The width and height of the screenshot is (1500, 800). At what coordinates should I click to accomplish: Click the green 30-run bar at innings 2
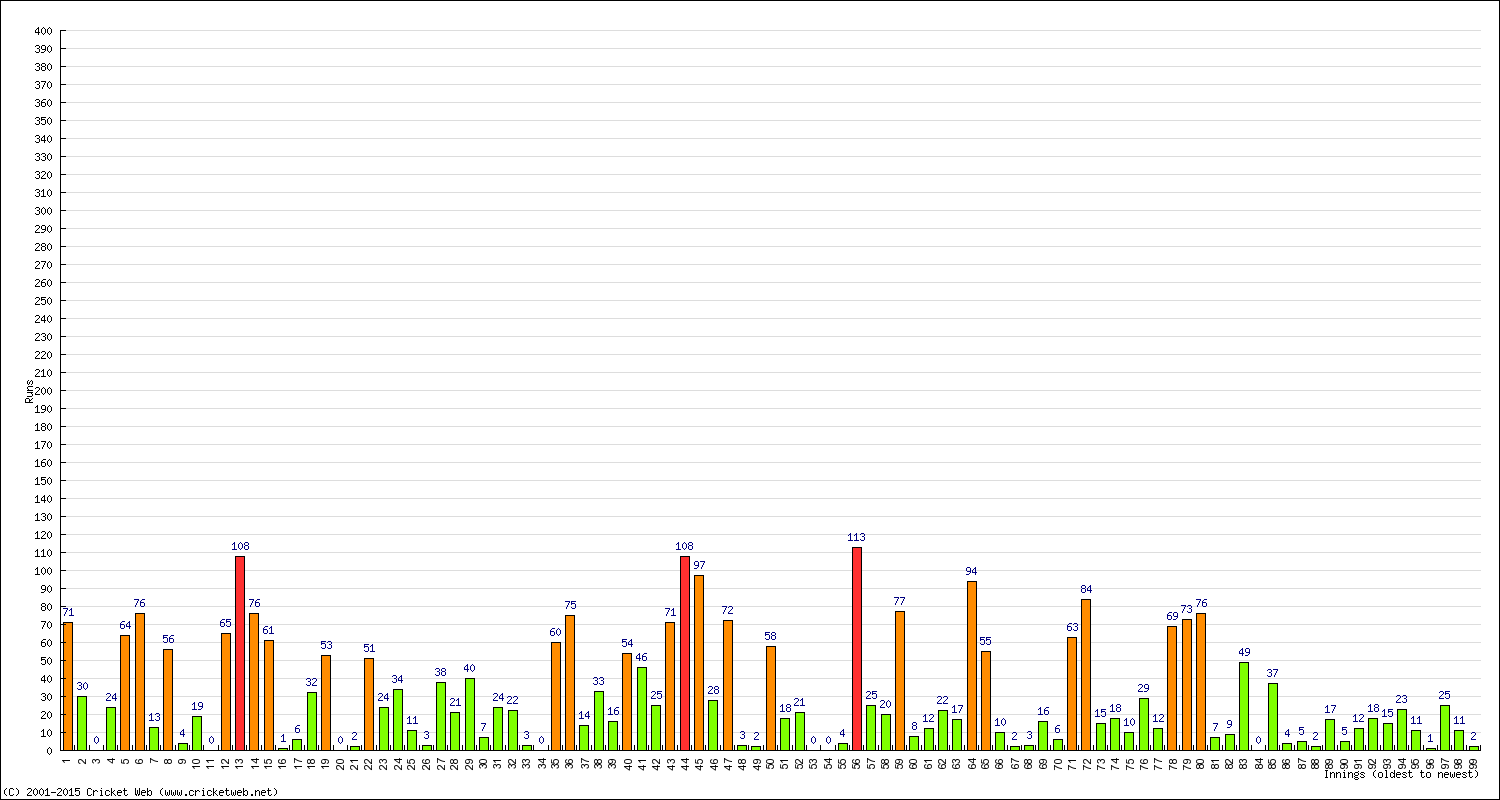(x=82, y=723)
